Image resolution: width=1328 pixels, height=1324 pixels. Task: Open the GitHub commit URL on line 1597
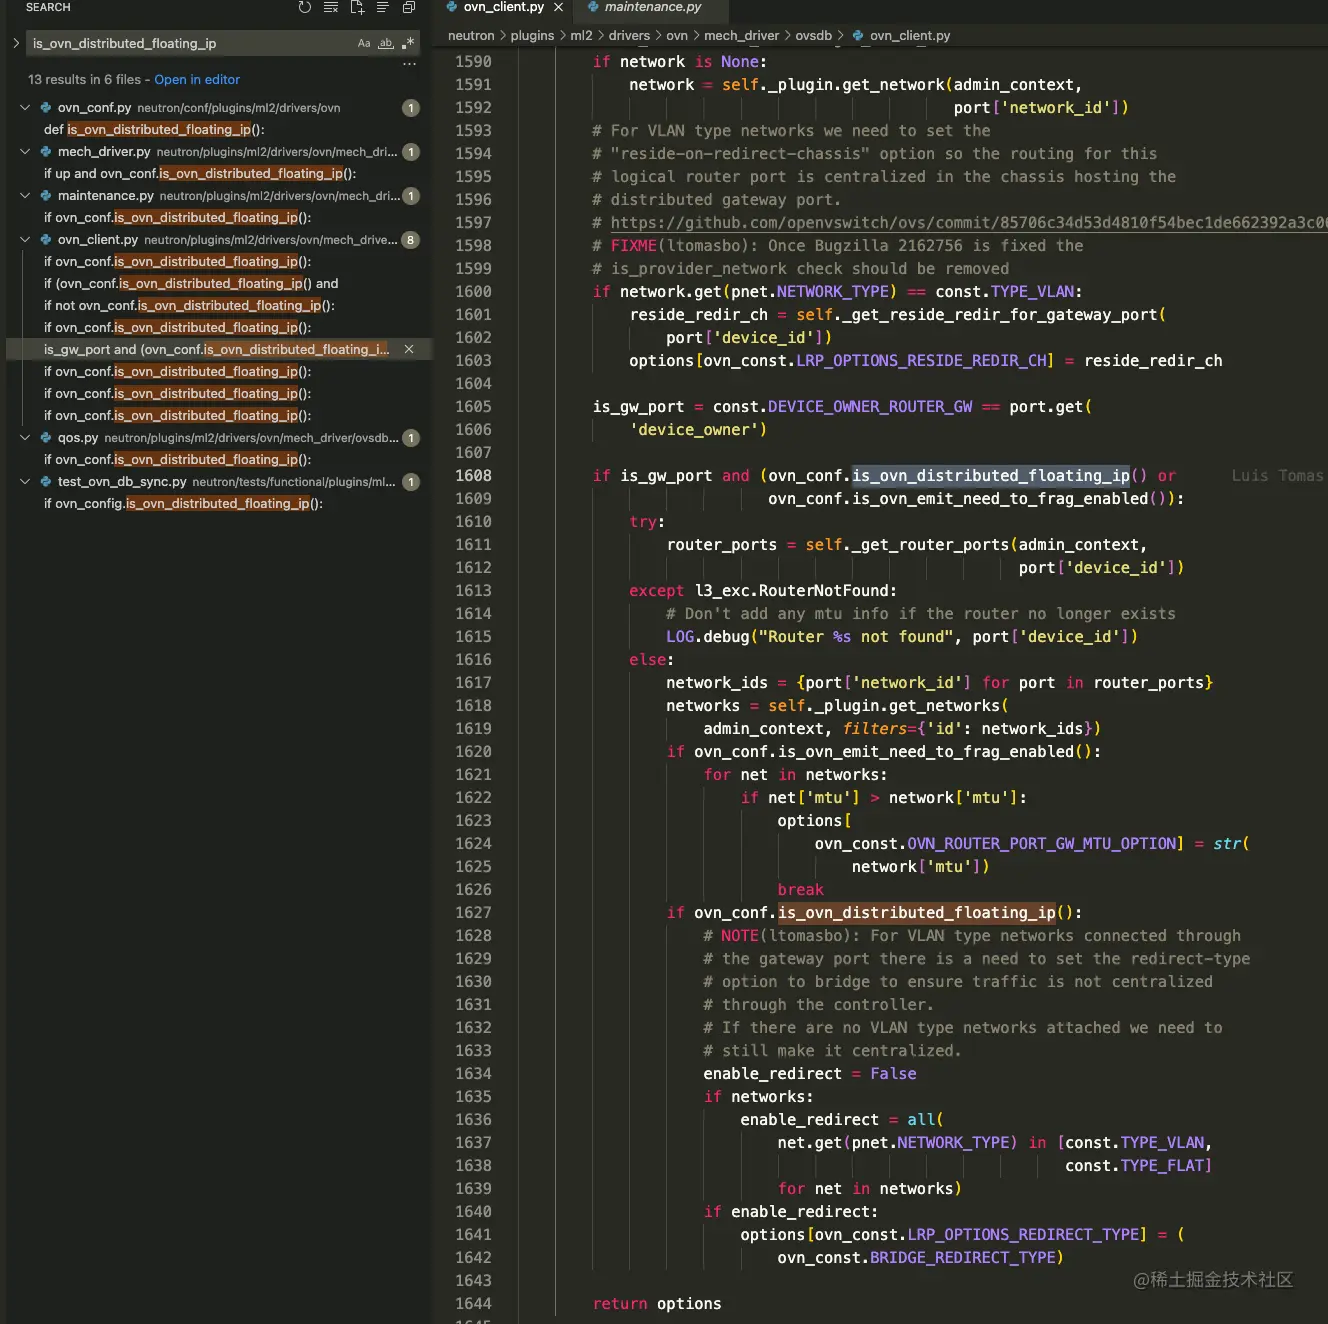[969, 222]
